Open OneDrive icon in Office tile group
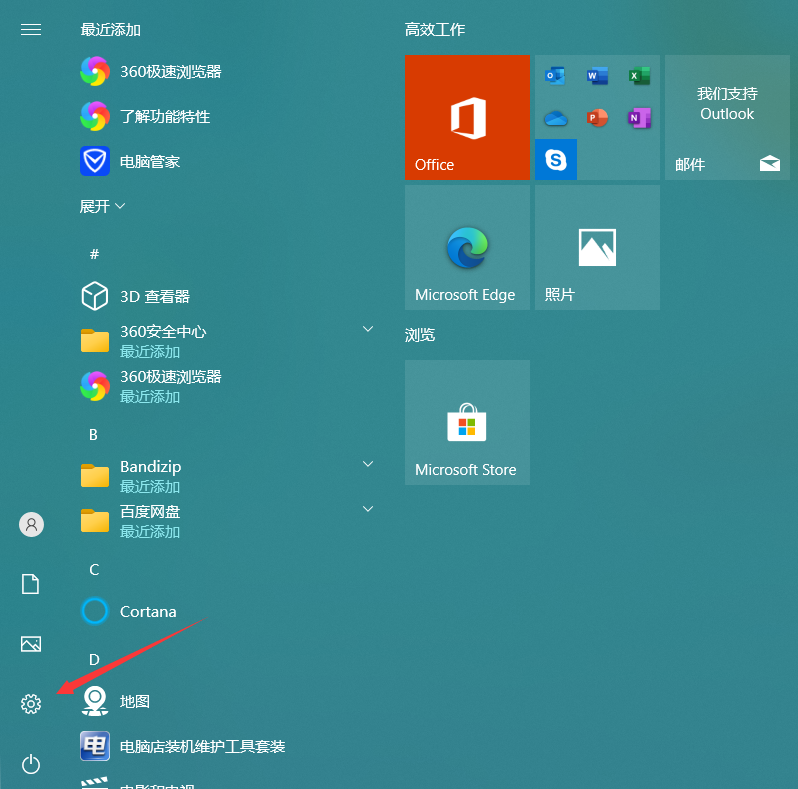798x789 pixels. [x=555, y=118]
